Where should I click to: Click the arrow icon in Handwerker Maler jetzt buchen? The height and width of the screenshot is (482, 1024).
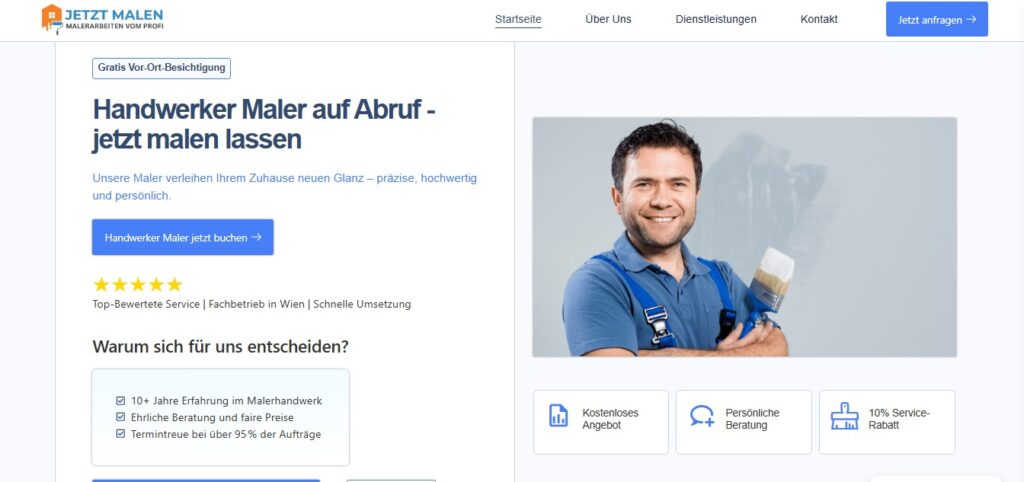(x=257, y=237)
